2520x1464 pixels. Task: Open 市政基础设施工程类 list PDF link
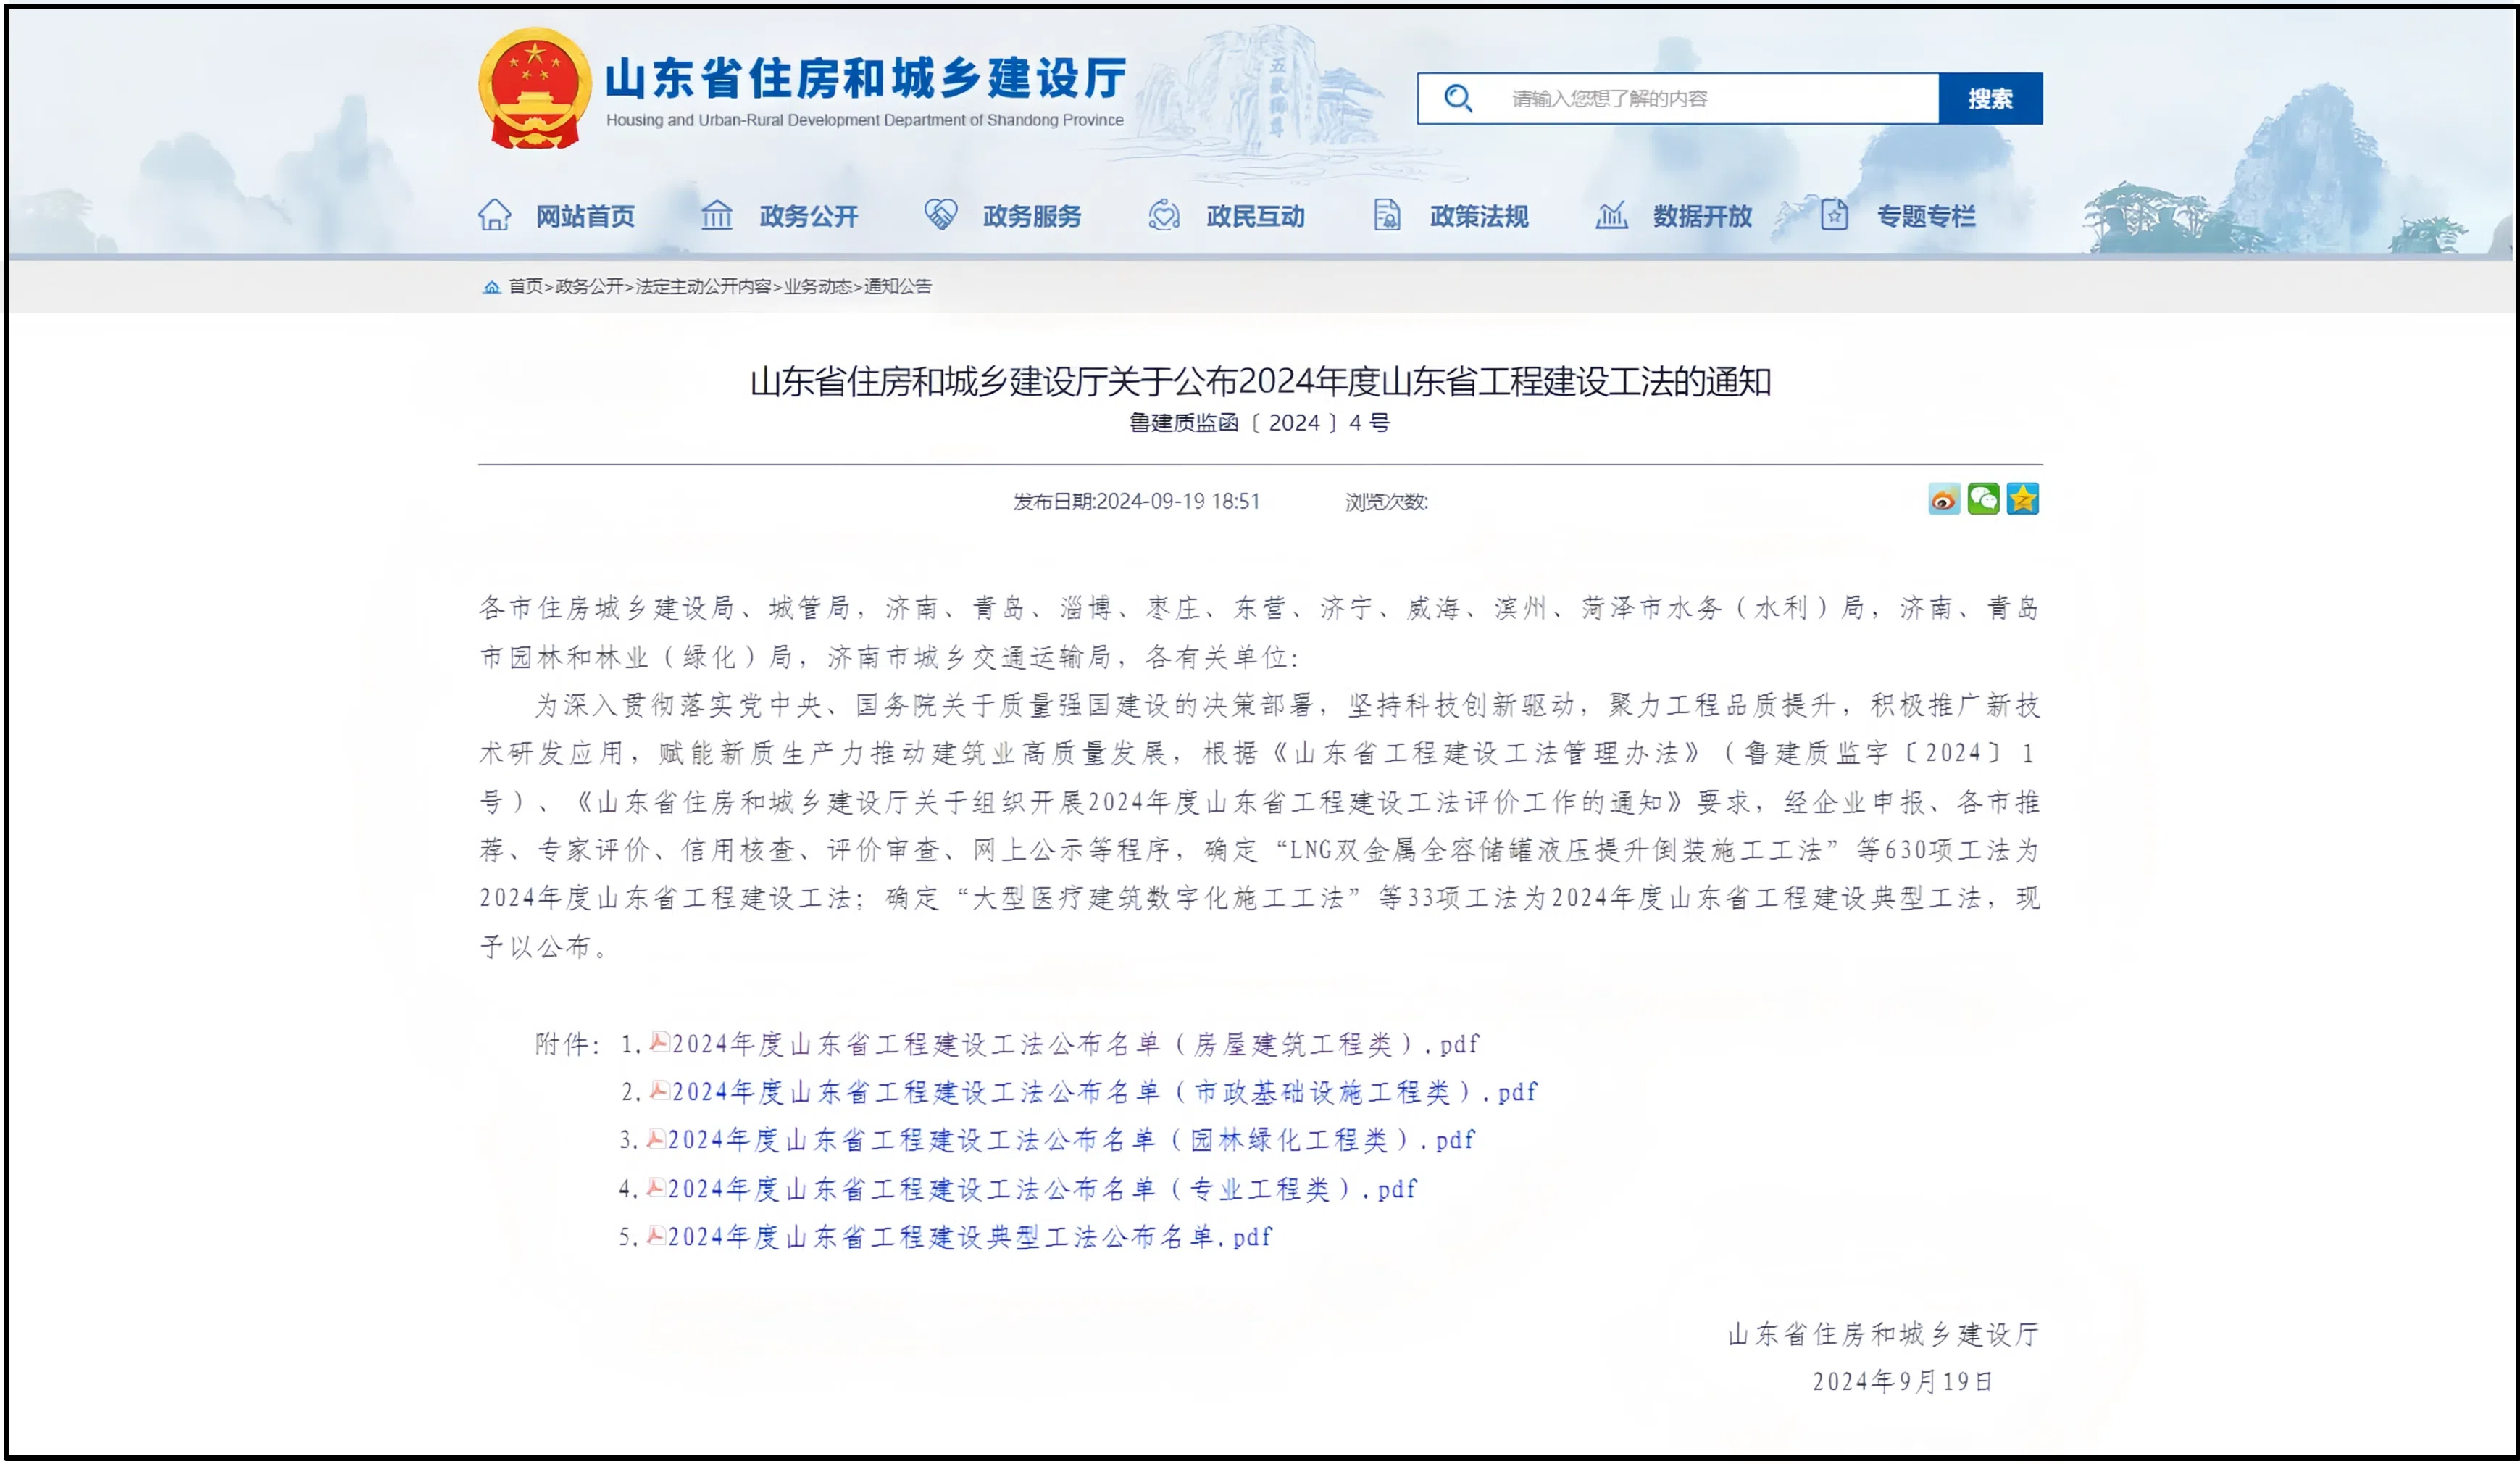tap(1105, 1092)
